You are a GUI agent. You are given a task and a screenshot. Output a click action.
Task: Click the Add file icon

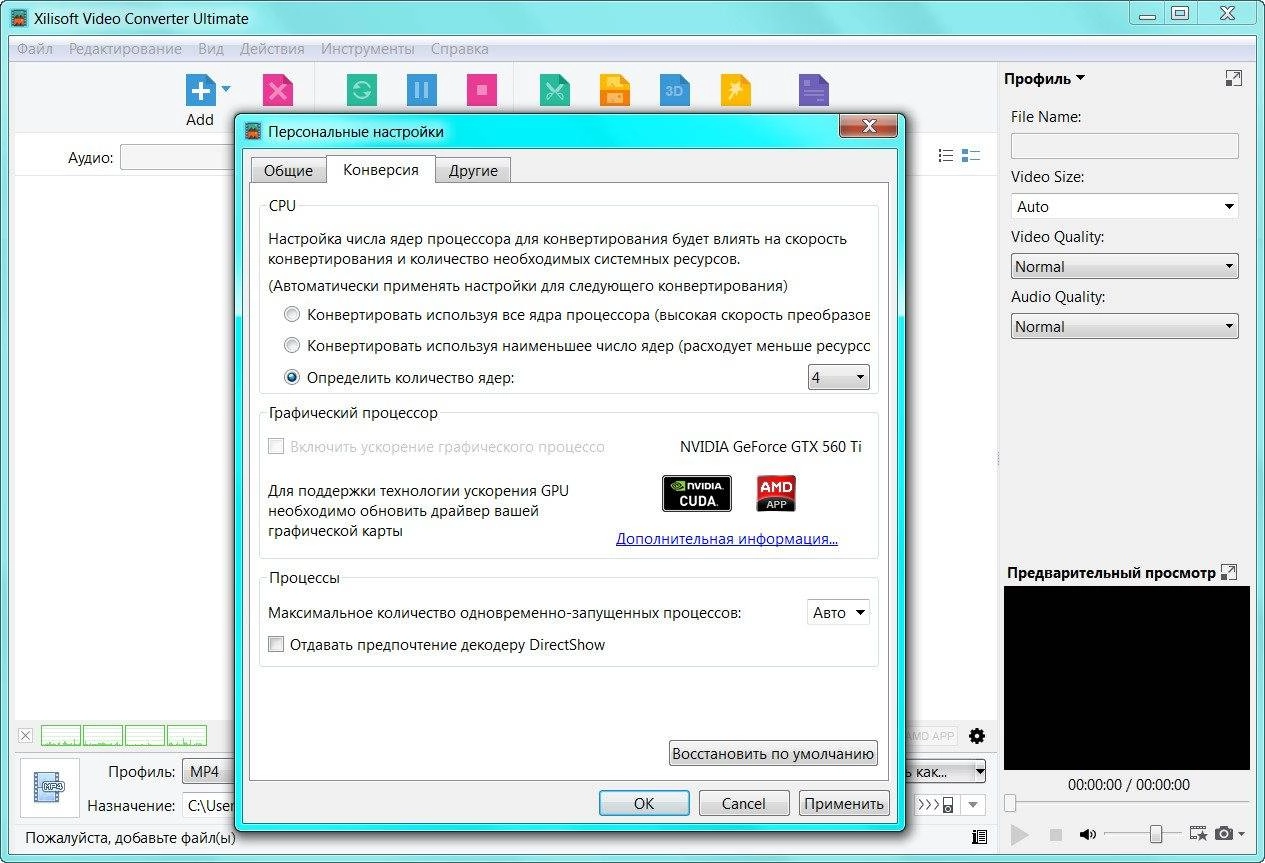[x=200, y=91]
